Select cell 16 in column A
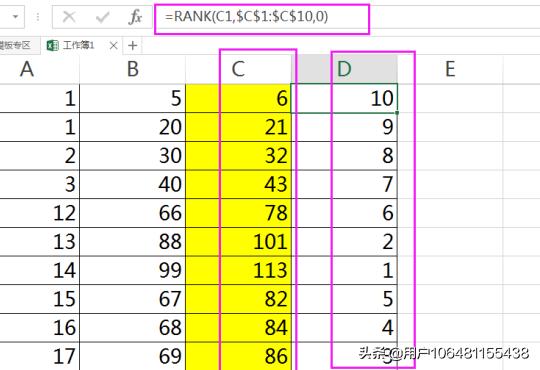Screen dimensions: 540x370 click(40, 328)
